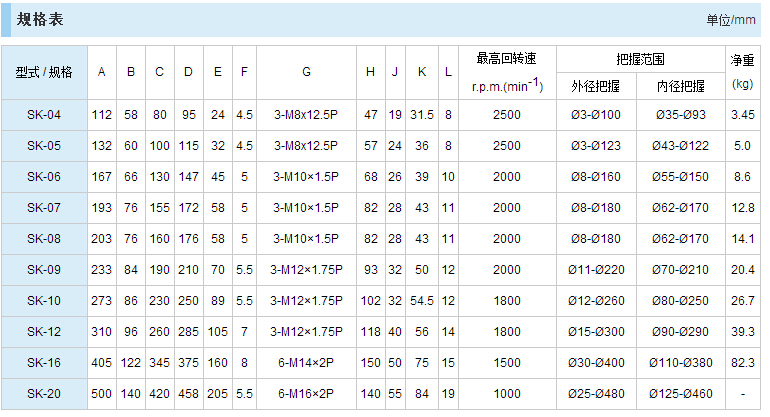The width and height of the screenshot is (770, 417).
Task: Click the SK-12 model row label
Action: [45, 331]
